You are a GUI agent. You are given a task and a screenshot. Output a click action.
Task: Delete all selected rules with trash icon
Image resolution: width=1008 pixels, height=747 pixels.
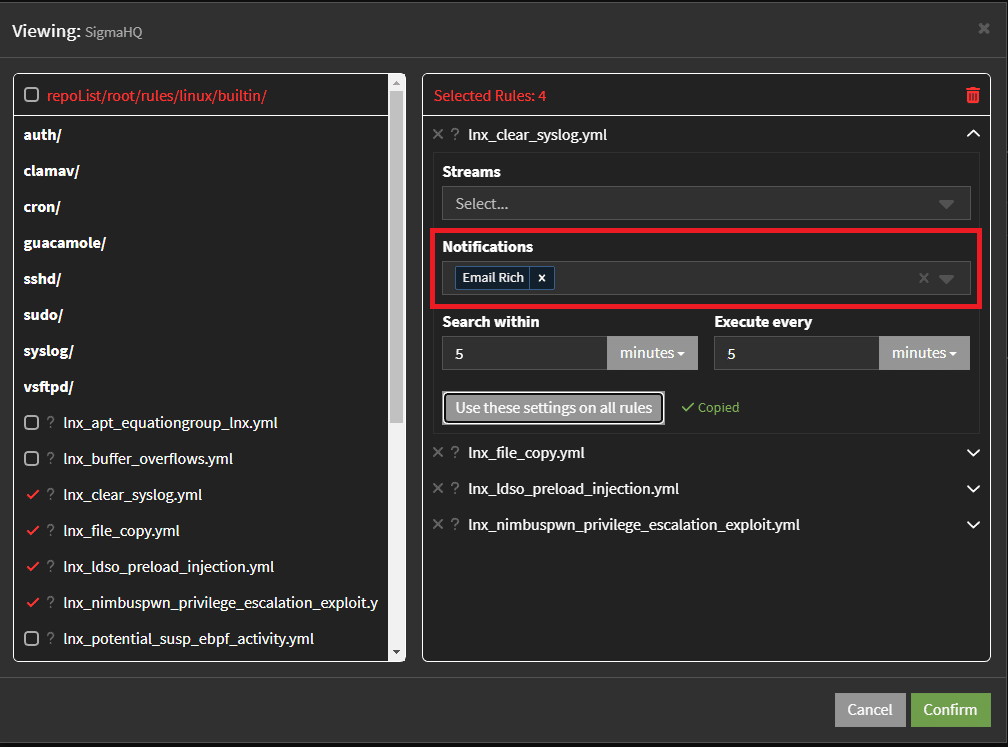(x=972, y=95)
